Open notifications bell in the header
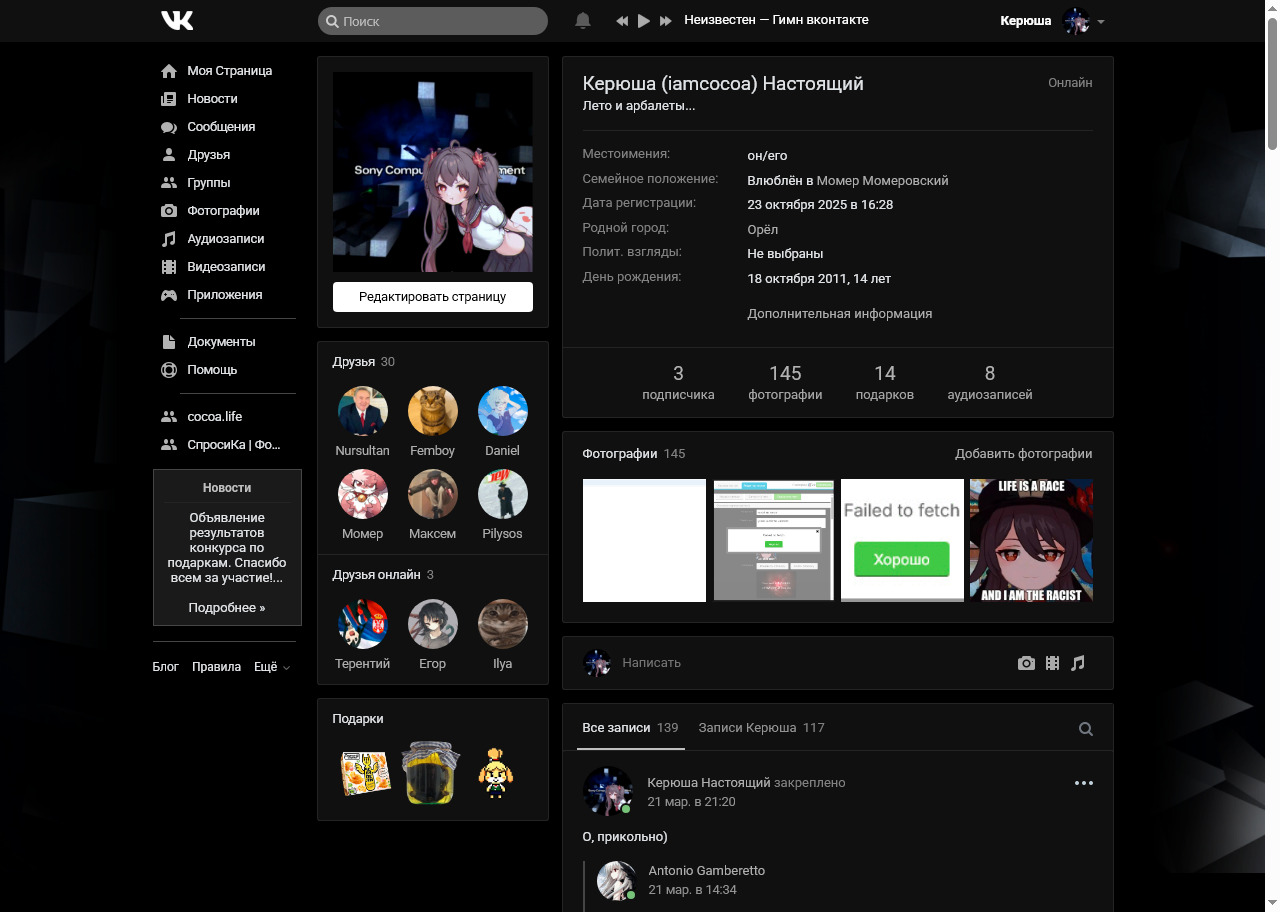1280x912 pixels. coord(583,21)
